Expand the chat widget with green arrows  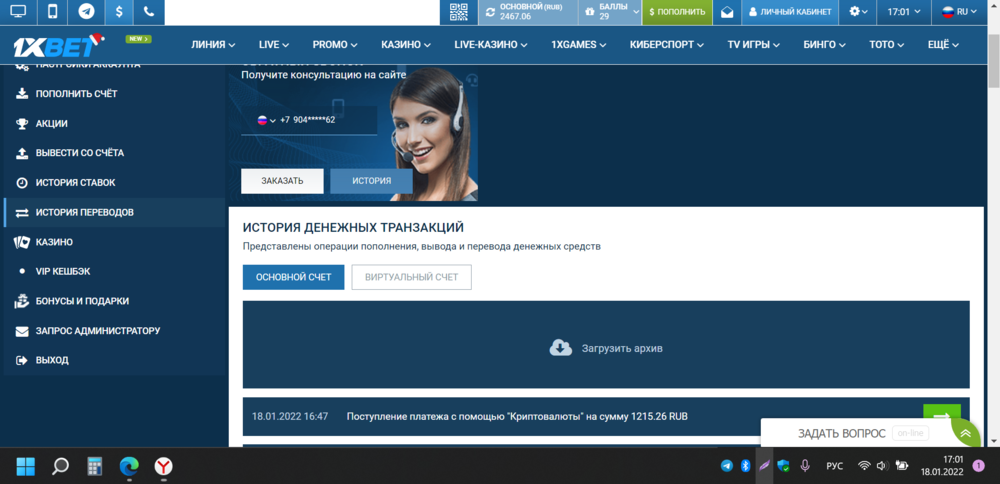coord(966,433)
